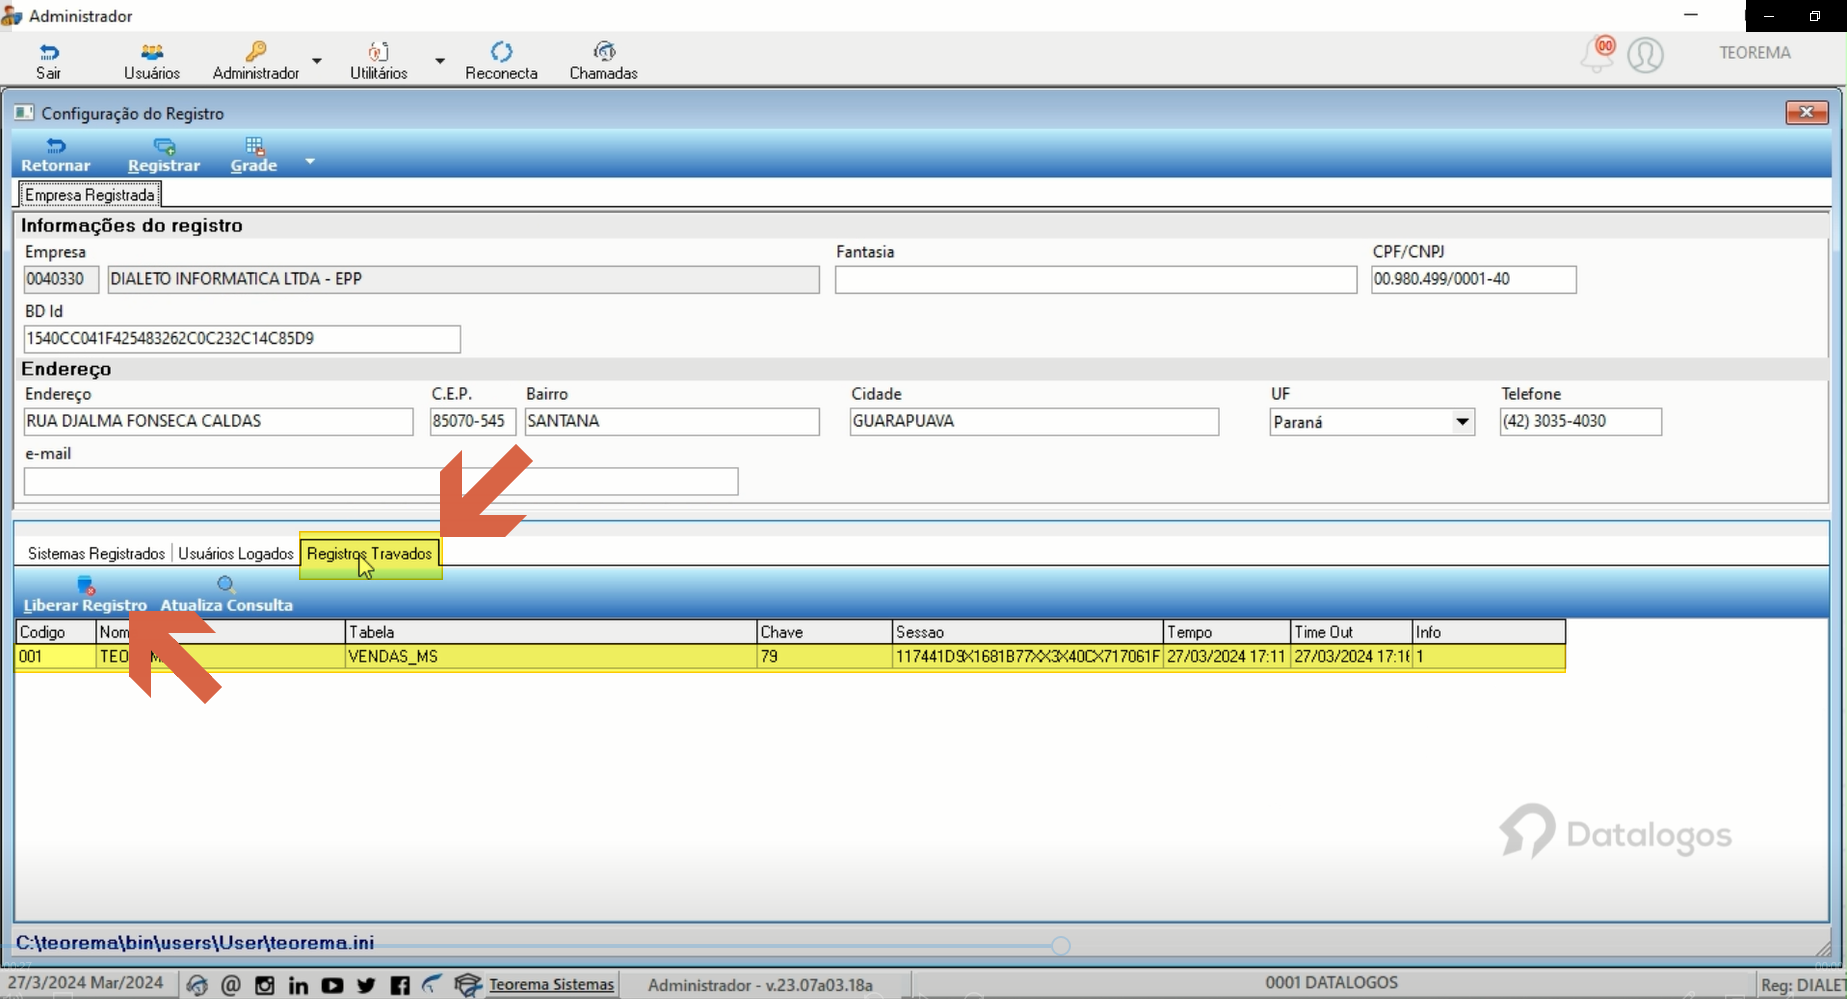This screenshot has height=999, width=1847.
Task: Select the Registros Travados tab
Action: click(x=370, y=554)
